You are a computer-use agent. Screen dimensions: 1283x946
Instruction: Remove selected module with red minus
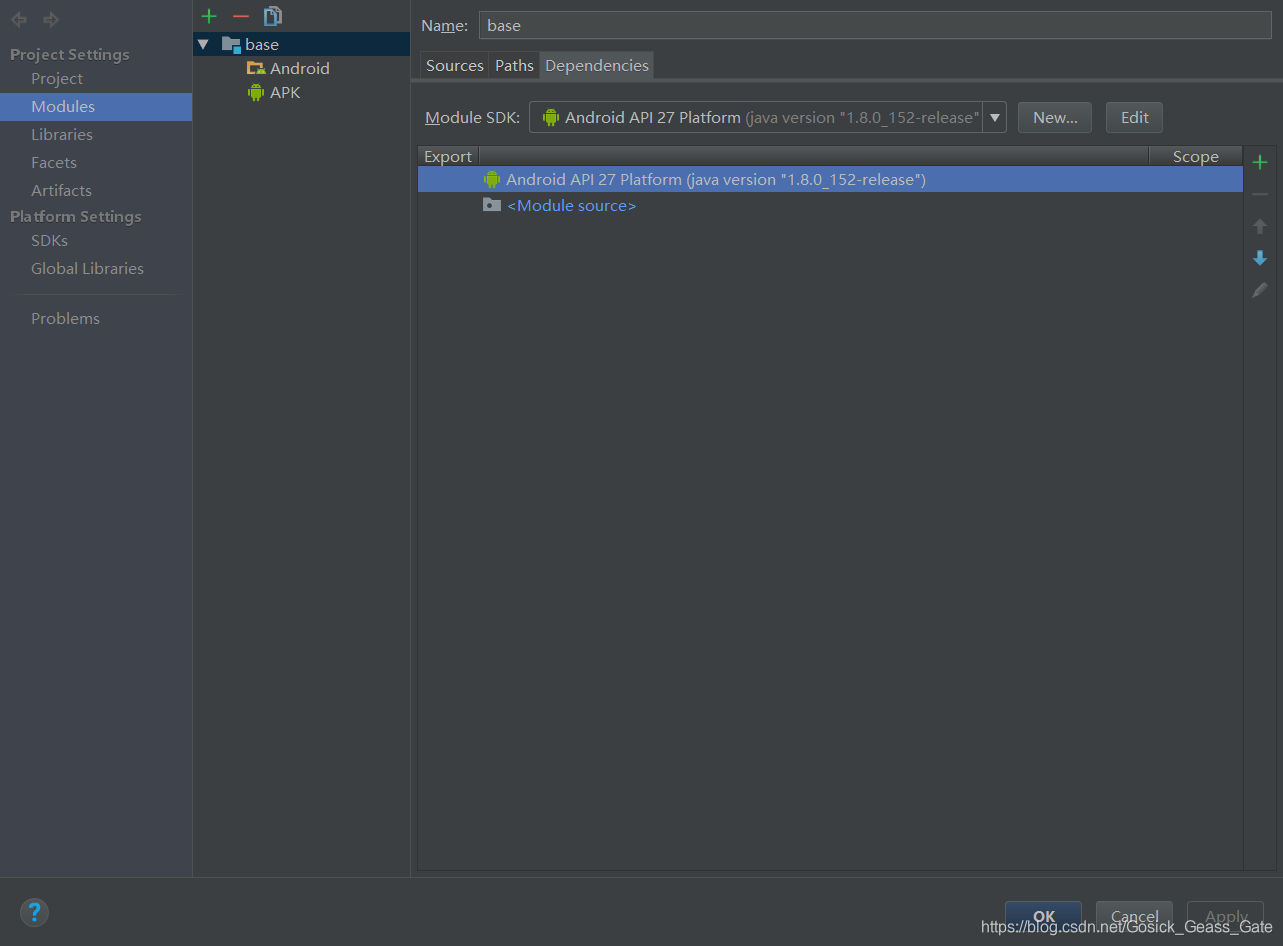click(240, 16)
